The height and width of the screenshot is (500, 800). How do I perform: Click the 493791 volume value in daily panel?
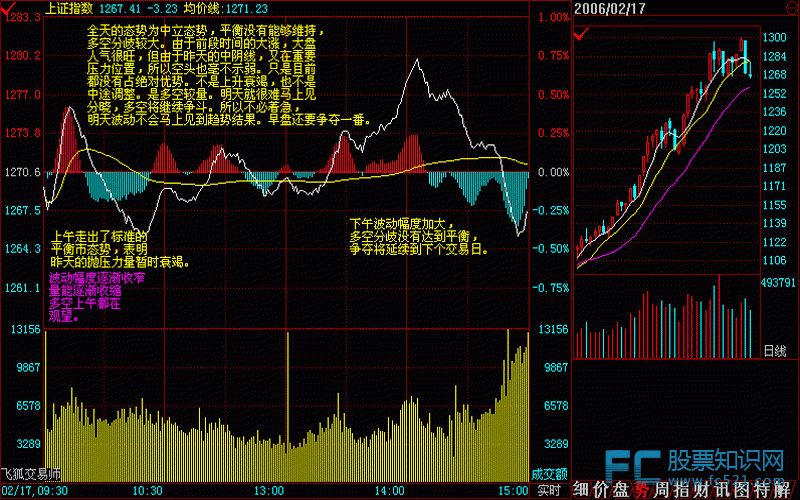(779, 283)
